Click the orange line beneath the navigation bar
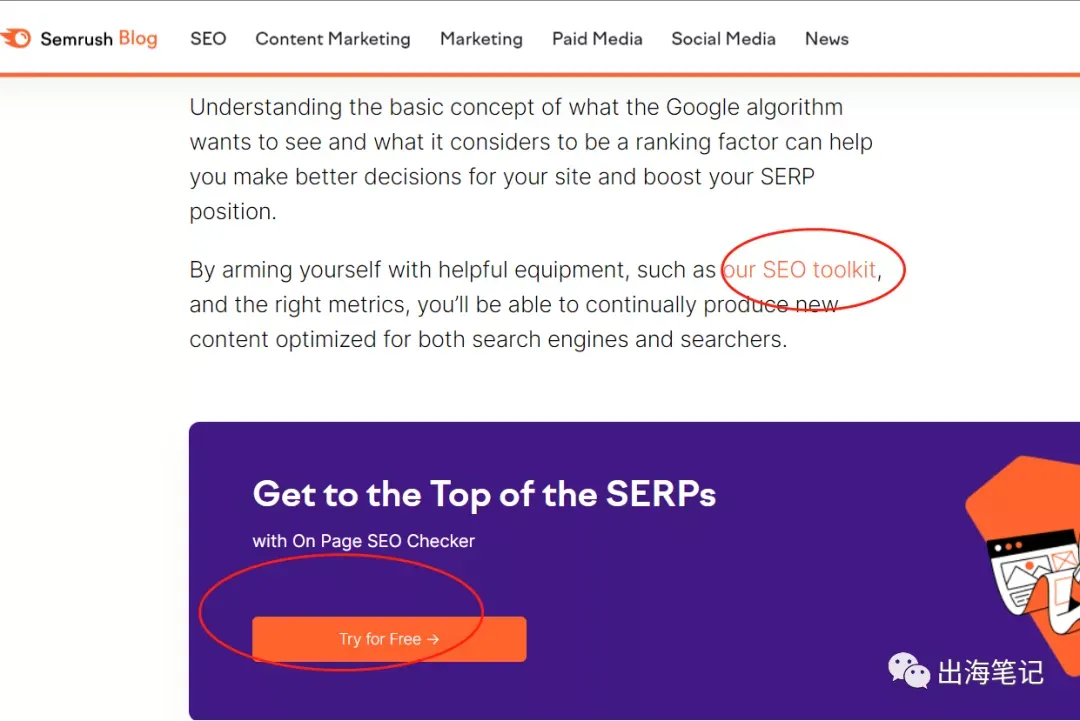The image size is (1080, 721). pos(540,74)
